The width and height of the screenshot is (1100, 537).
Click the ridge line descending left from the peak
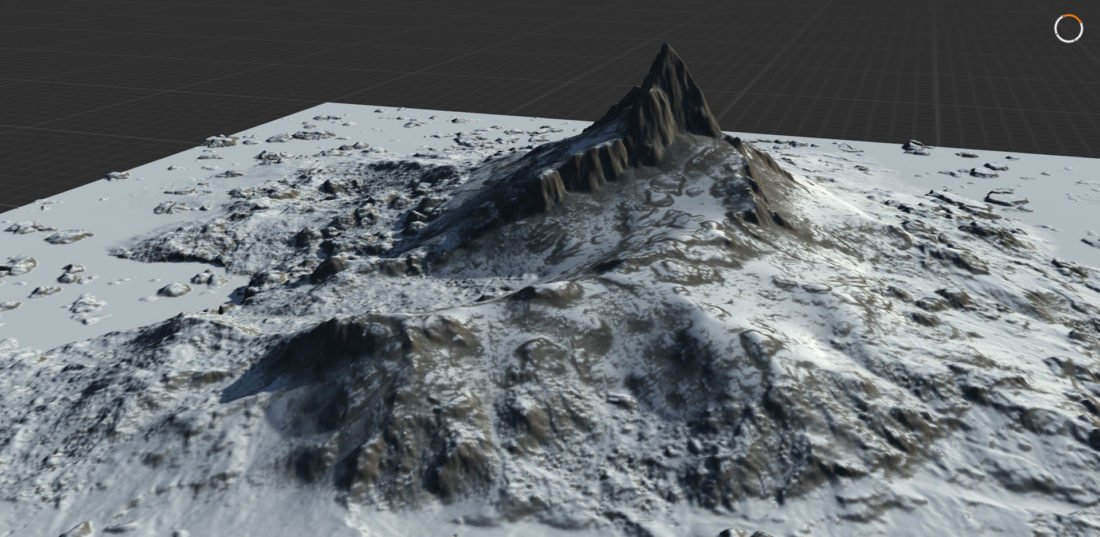click(x=520, y=180)
